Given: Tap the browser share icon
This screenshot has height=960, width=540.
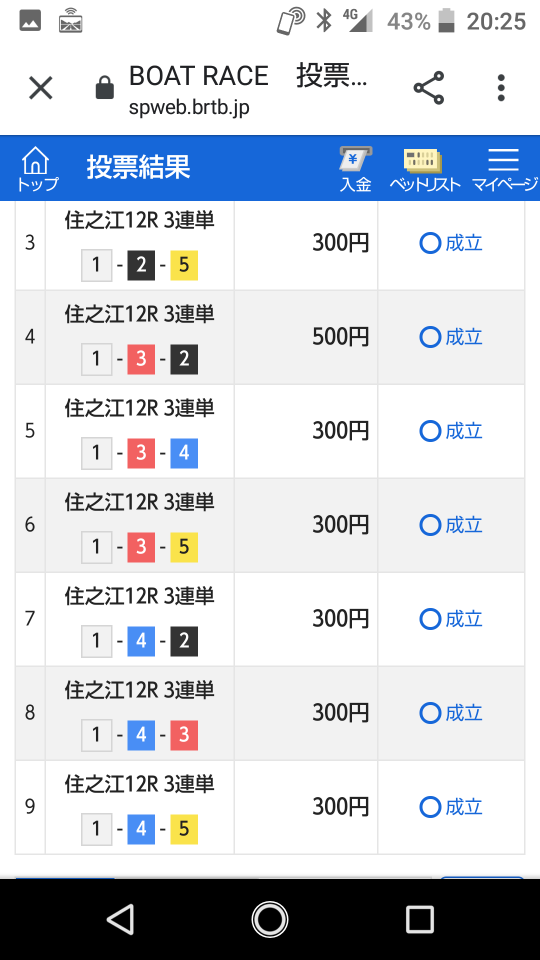Looking at the screenshot, I should (429, 88).
